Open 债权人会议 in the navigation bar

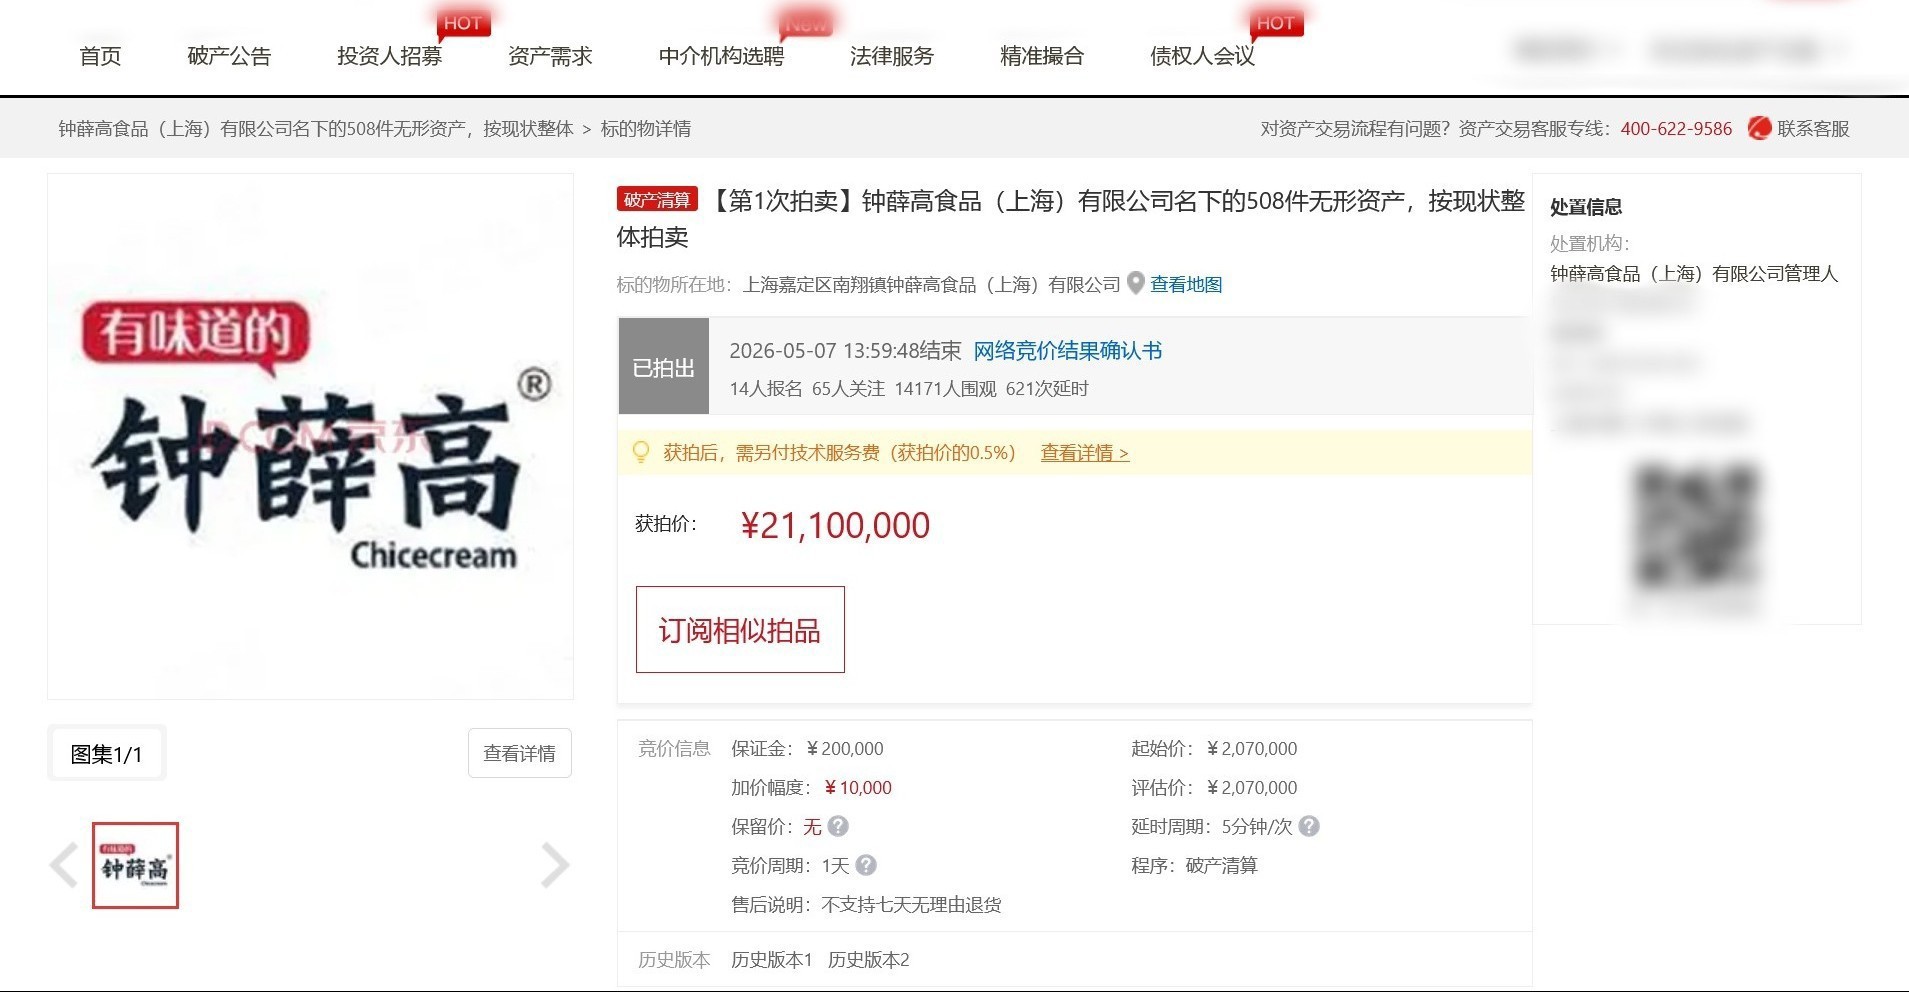click(1202, 56)
